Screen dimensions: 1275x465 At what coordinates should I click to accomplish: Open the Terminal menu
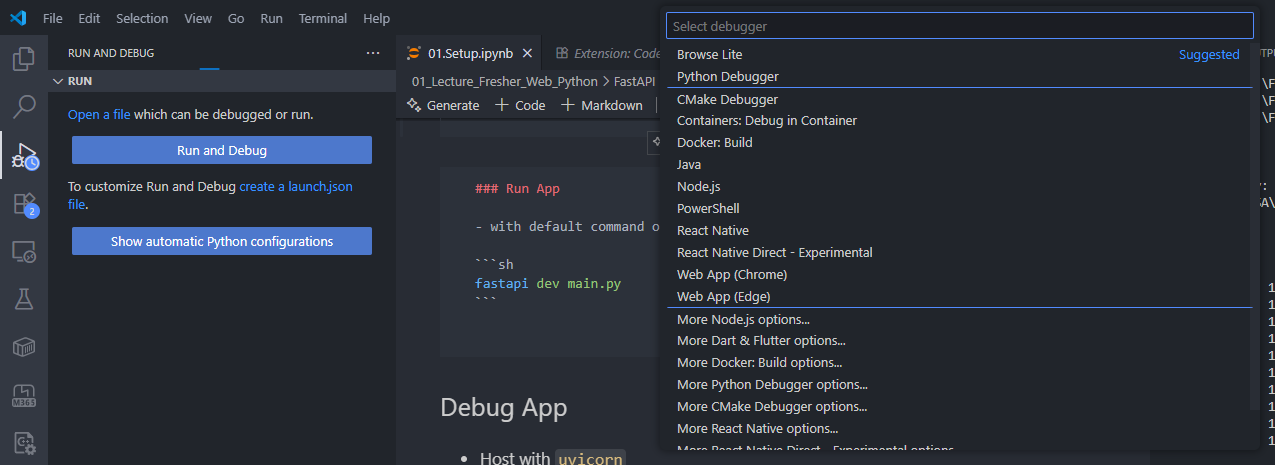(x=323, y=18)
